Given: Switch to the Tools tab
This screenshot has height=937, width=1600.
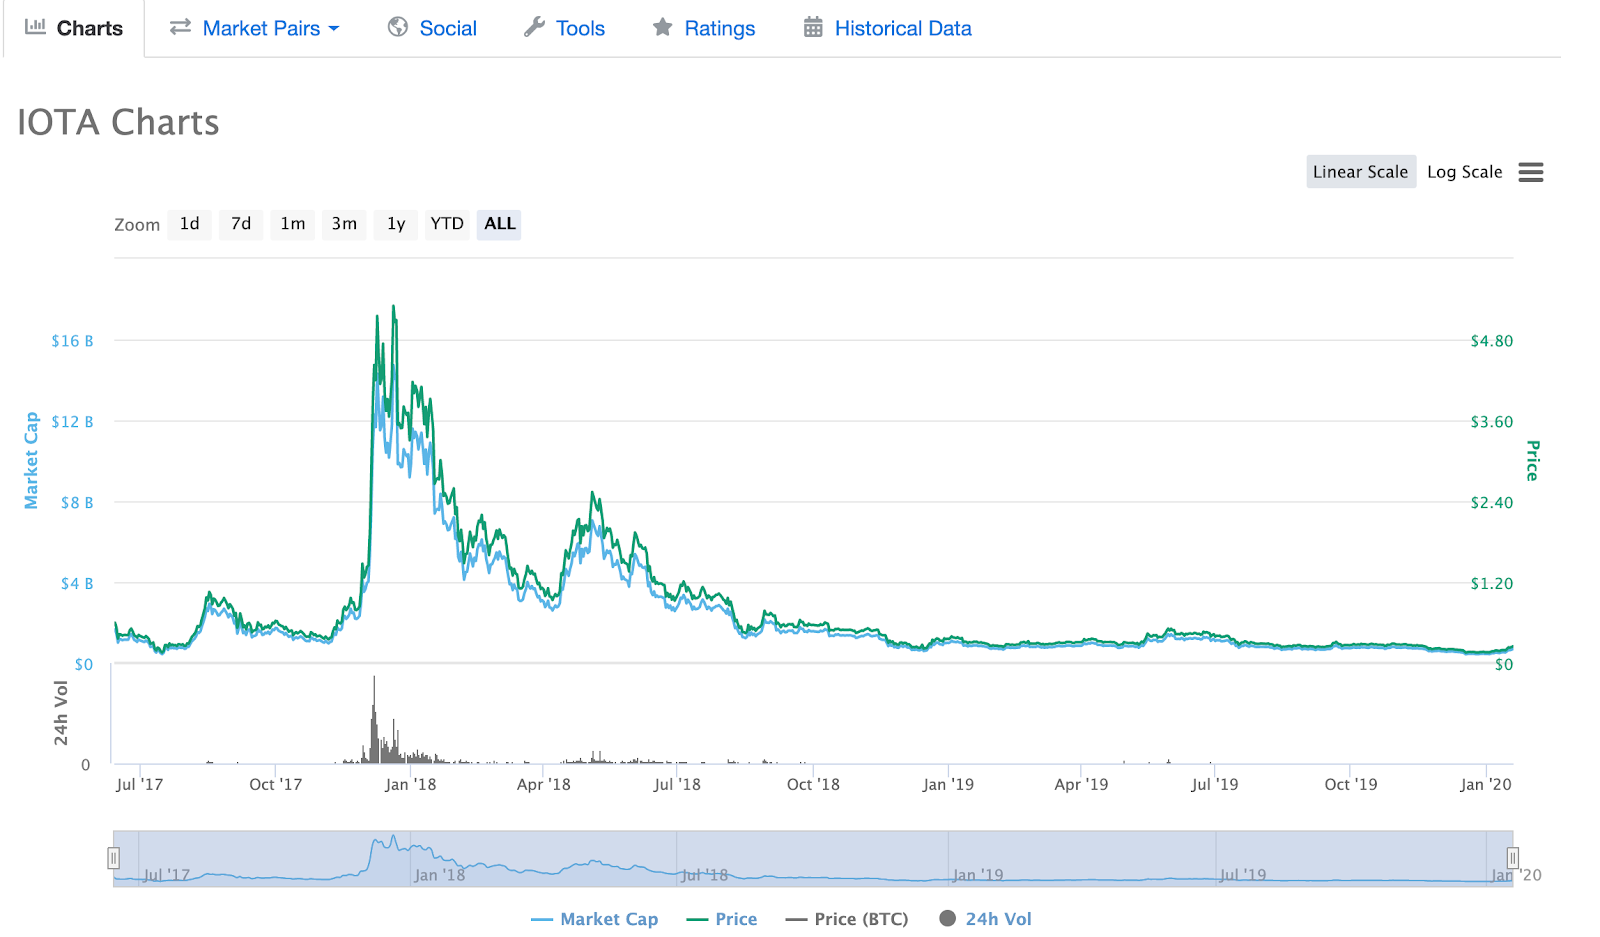Looking at the screenshot, I should pyautogui.click(x=564, y=28).
